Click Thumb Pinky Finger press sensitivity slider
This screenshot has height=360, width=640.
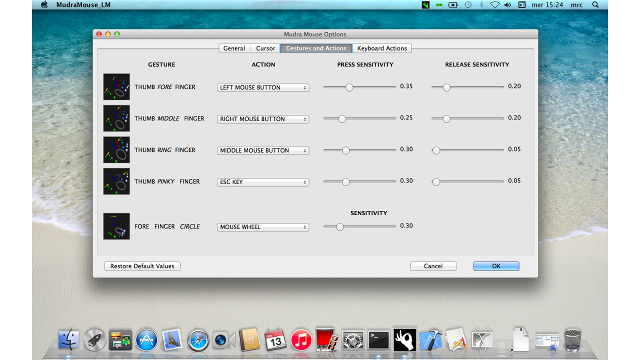[x=360, y=181]
